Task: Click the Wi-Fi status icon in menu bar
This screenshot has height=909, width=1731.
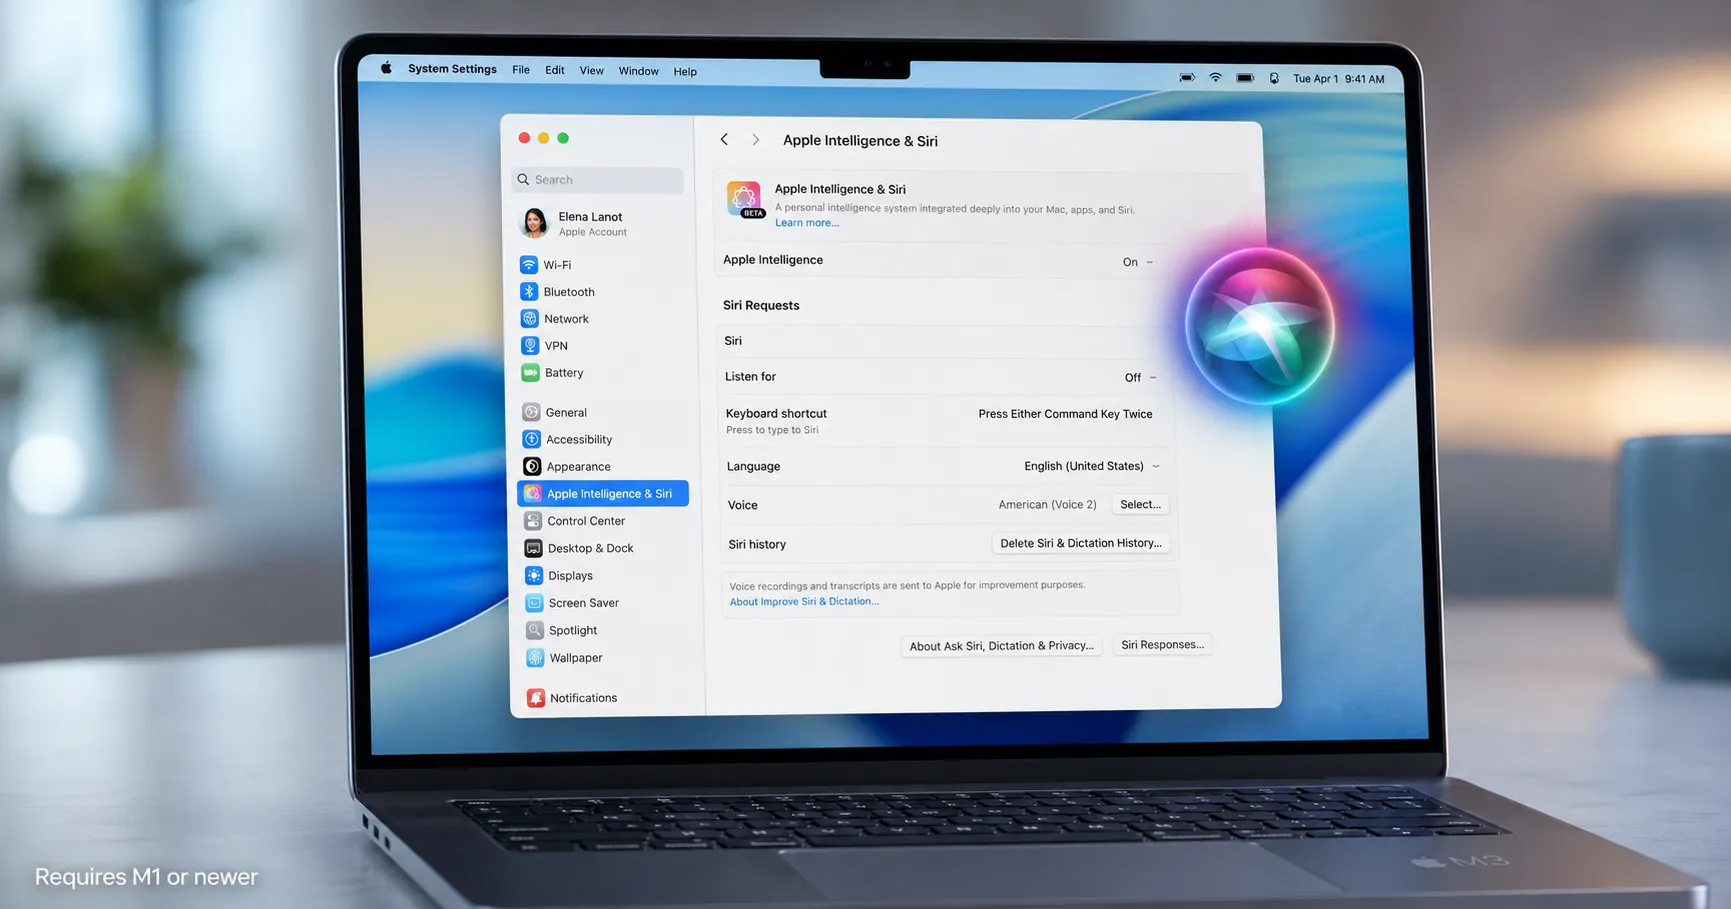Action: [x=1215, y=77]
